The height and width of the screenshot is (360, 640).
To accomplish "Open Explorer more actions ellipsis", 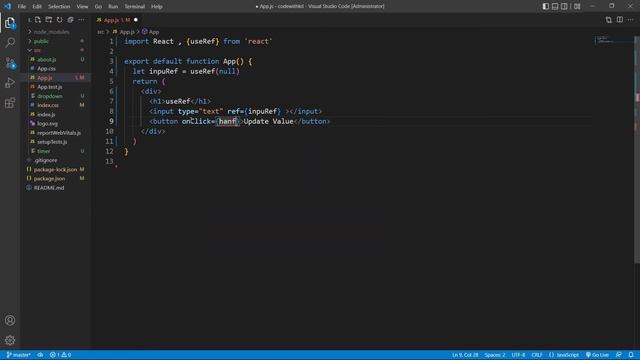I will (81, 20).
